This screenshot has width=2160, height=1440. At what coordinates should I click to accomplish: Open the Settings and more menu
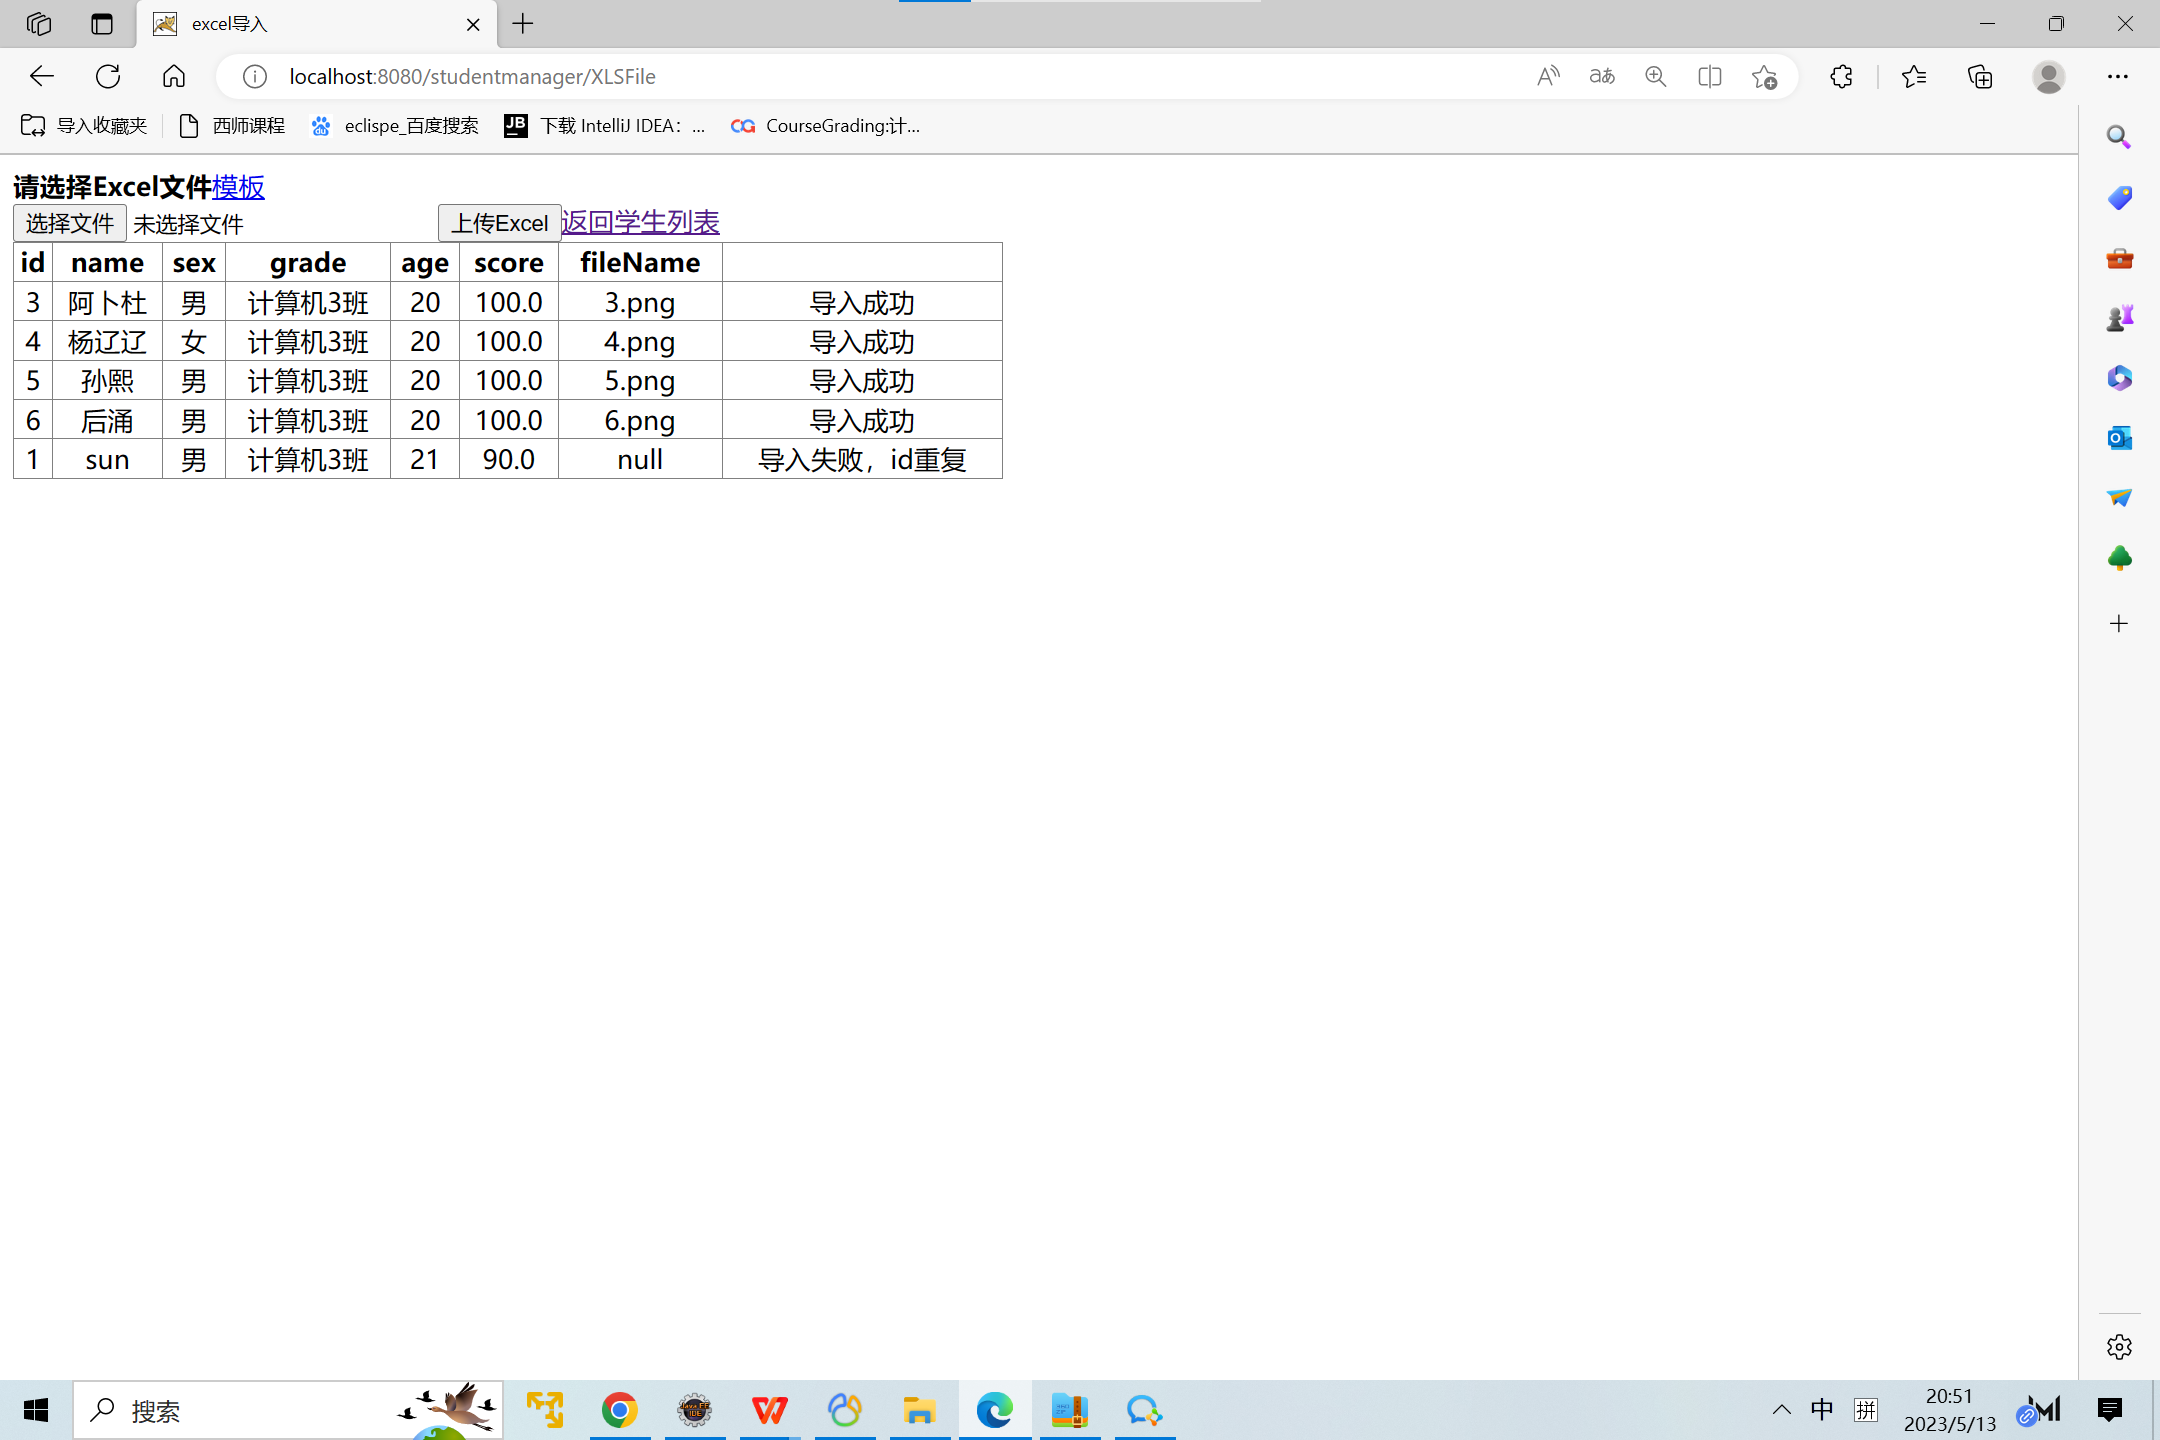click(2118, 76)
